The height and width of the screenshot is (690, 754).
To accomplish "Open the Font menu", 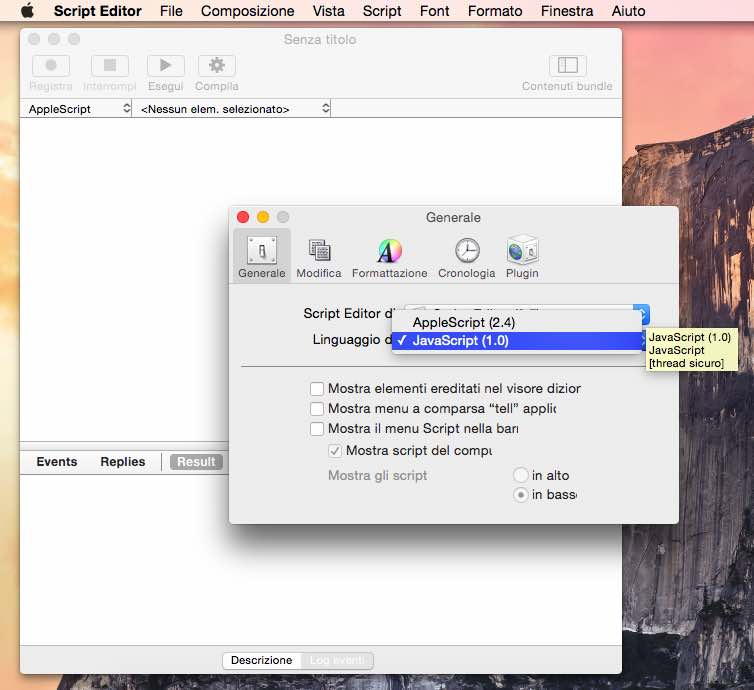I will (434, 11).
